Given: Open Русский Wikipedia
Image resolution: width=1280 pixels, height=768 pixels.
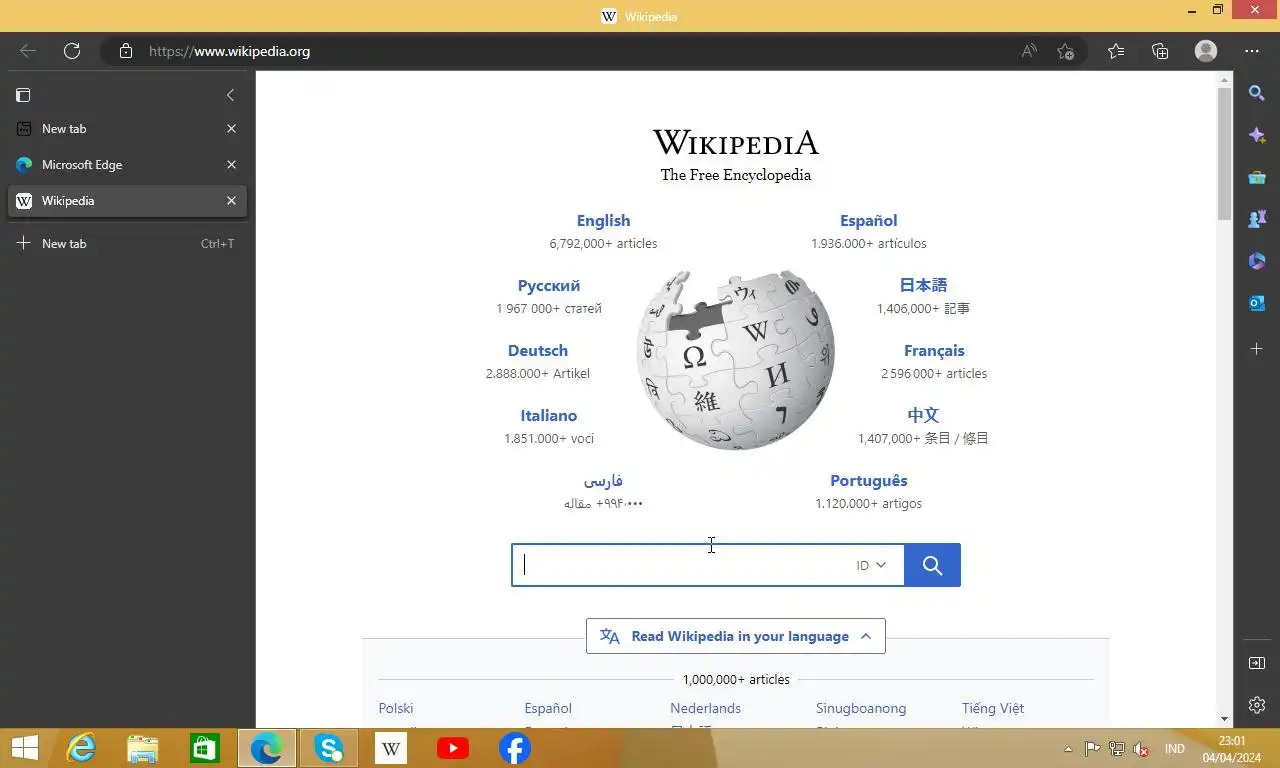Looking at the screenshot, I should [x=549, y=286].
